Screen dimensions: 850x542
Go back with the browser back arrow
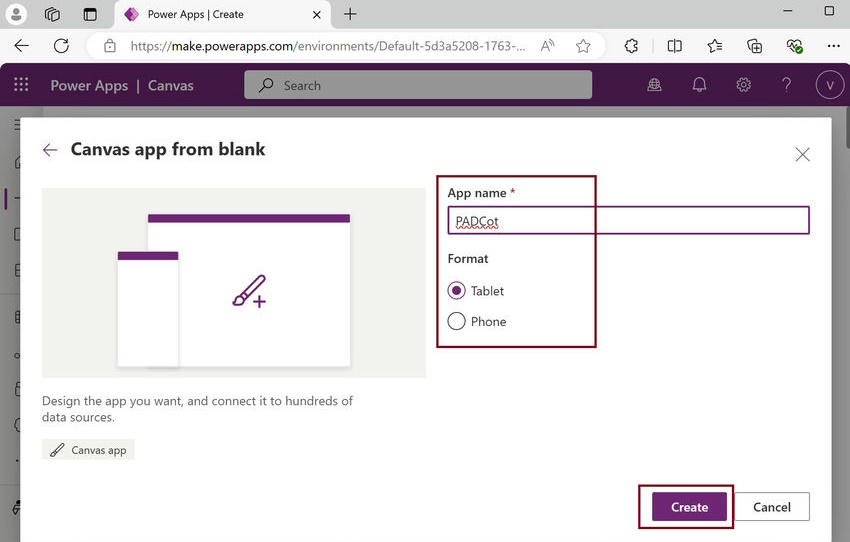(22, 46)
